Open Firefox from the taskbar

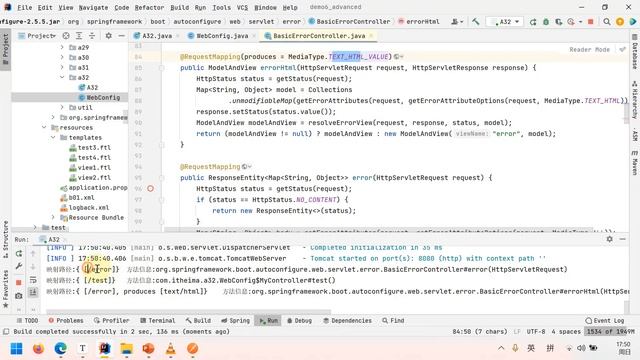click(x=38, y=349)
